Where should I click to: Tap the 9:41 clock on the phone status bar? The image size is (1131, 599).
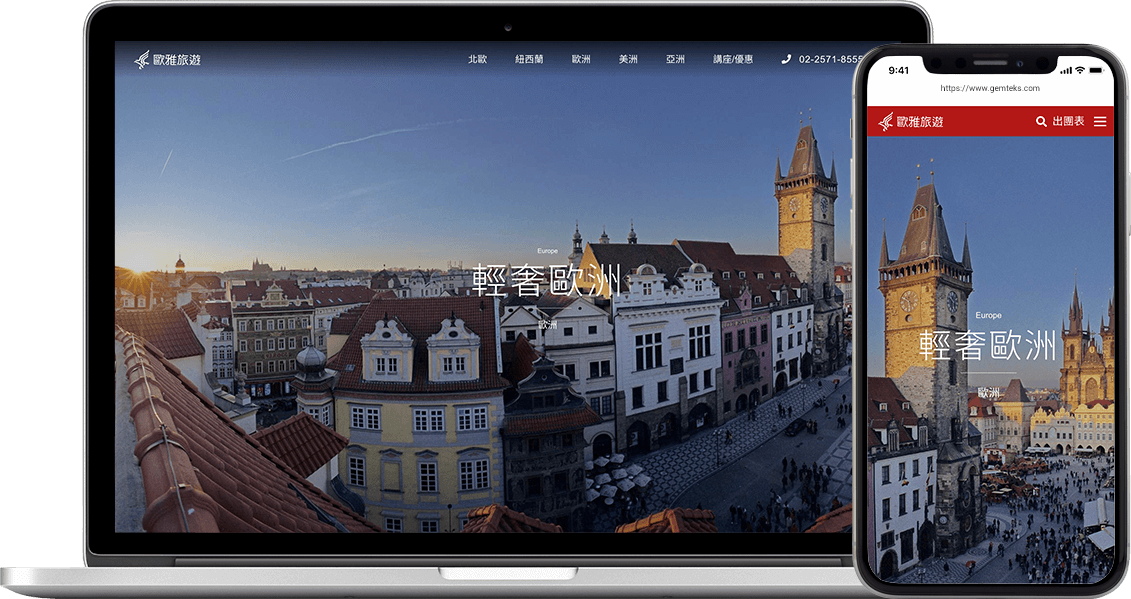point(898,71)
